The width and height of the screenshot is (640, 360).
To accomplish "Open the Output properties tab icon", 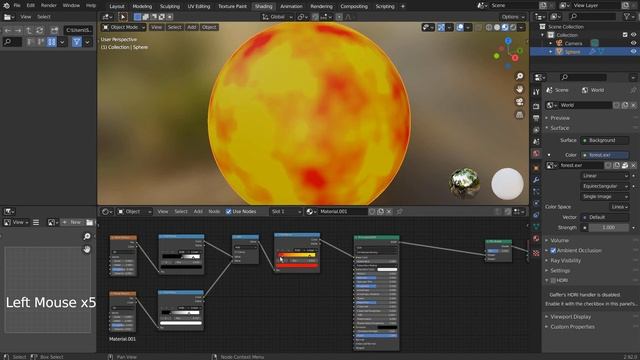I will coord(536,118).
